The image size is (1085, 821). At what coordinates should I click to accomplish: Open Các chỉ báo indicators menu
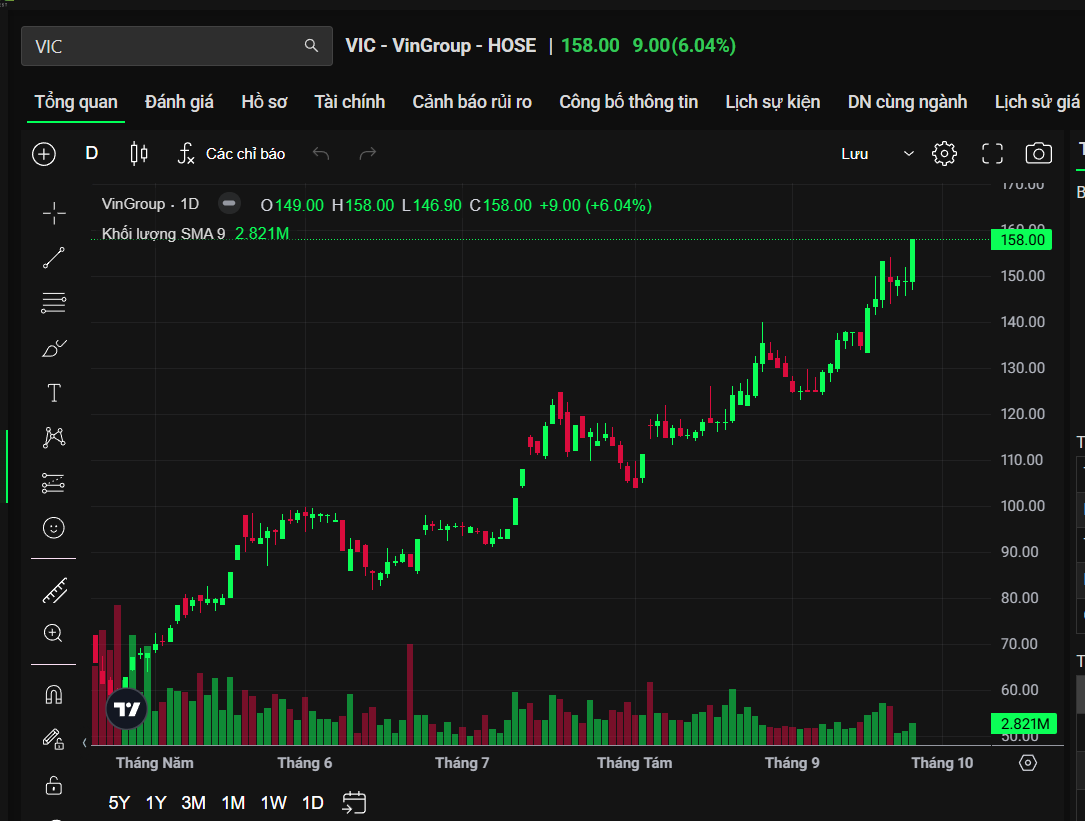[231, 153]
